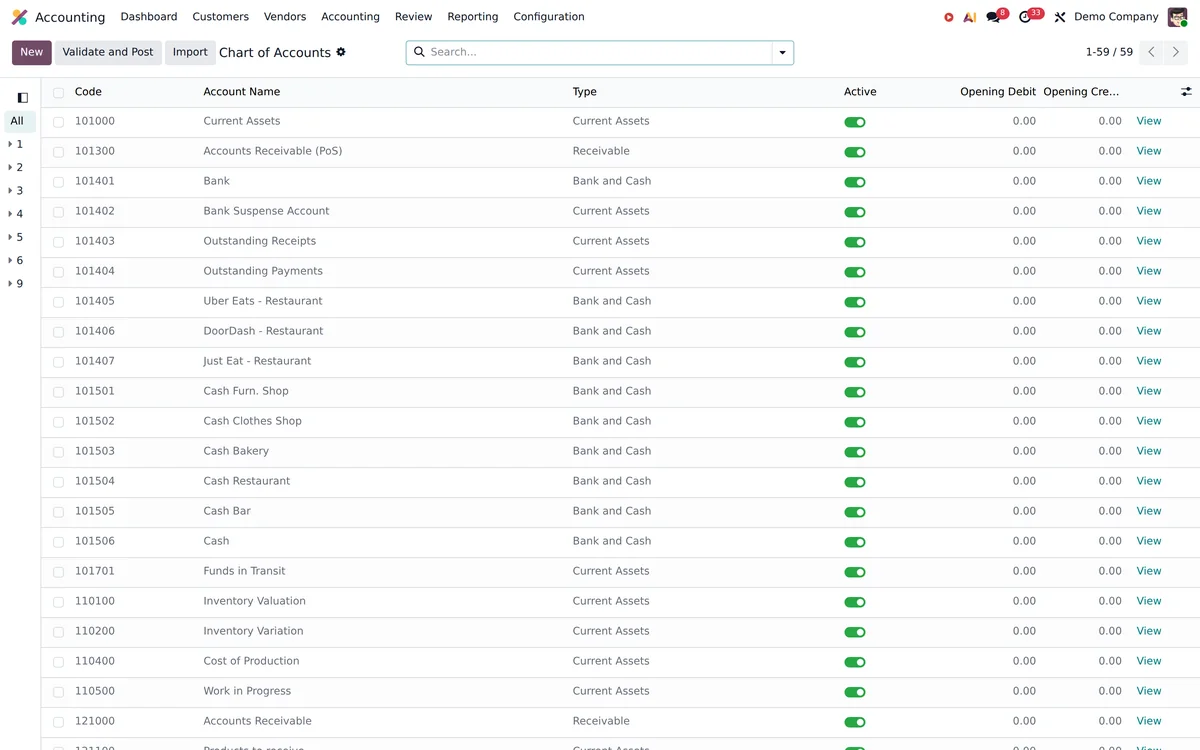Click the 1-59 / 59 pager text

point(1109,52)
